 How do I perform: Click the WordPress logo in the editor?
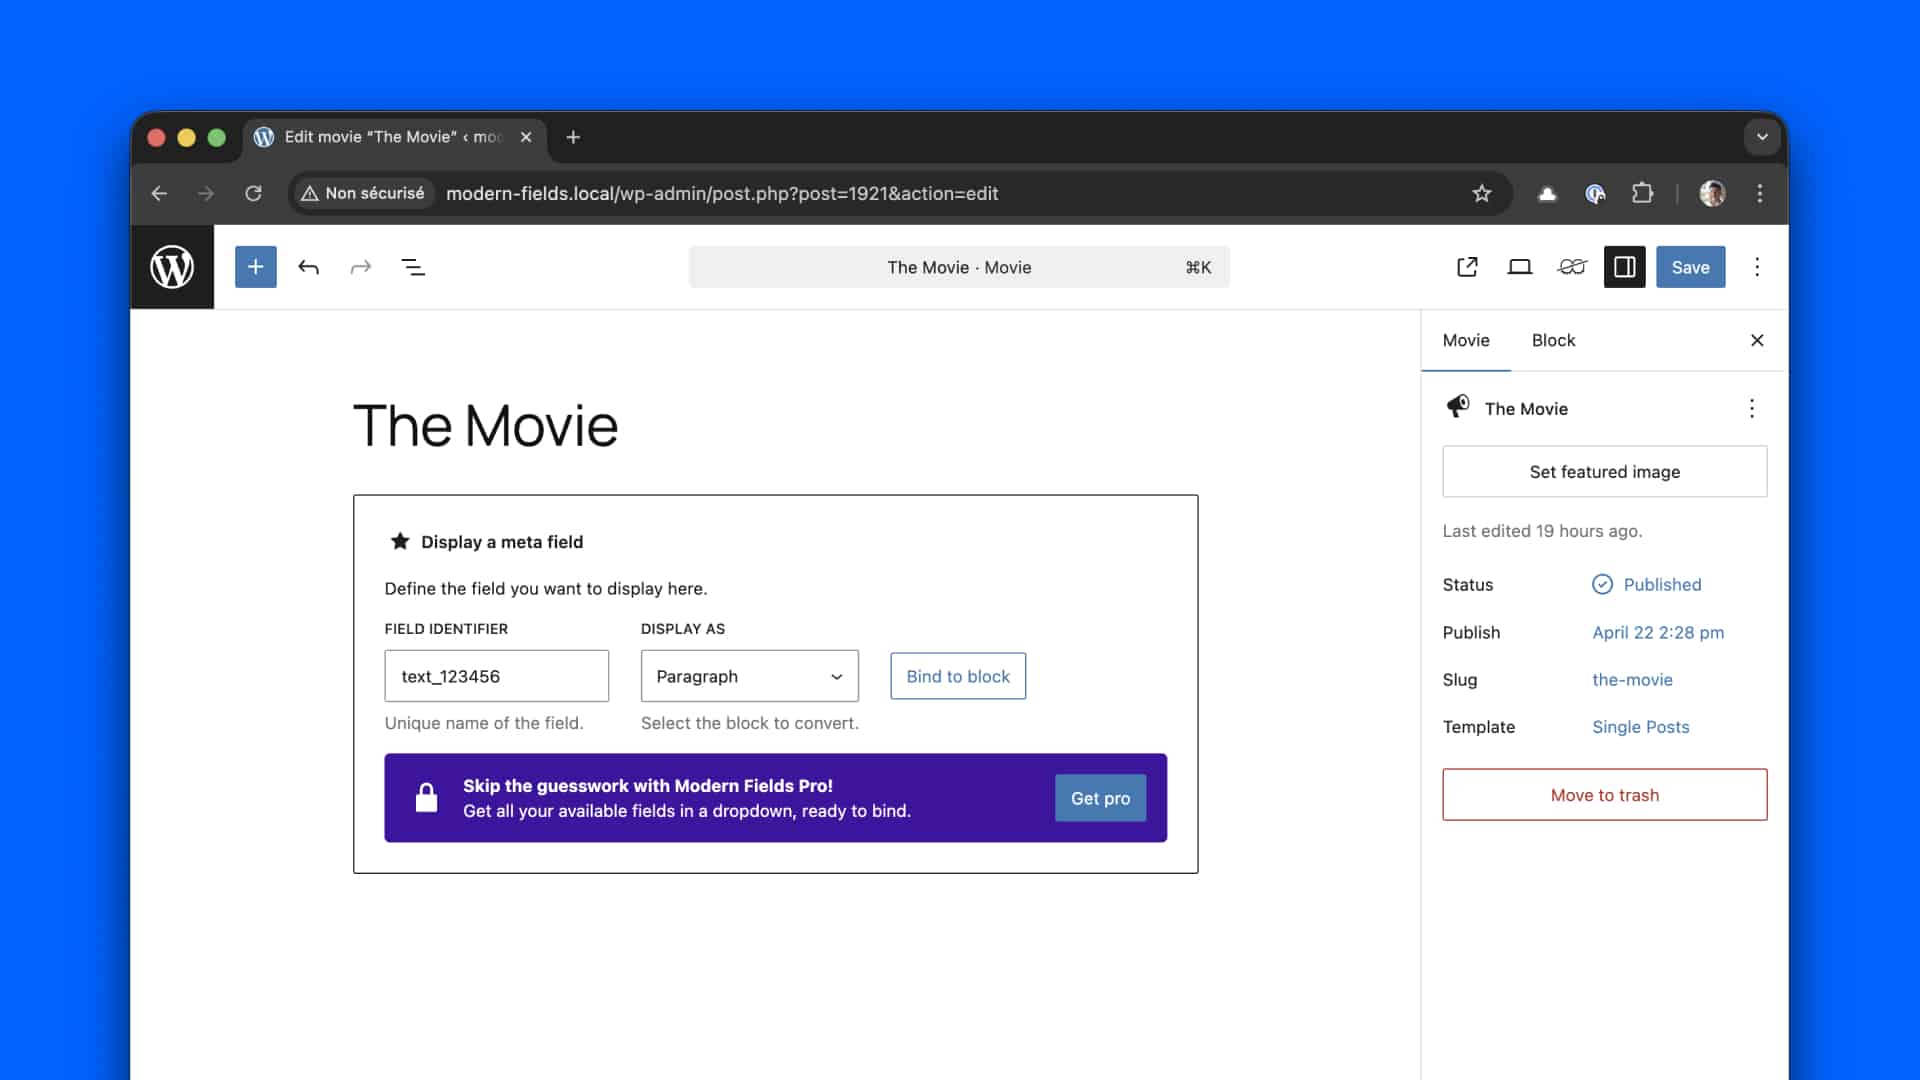click(172, 267)
